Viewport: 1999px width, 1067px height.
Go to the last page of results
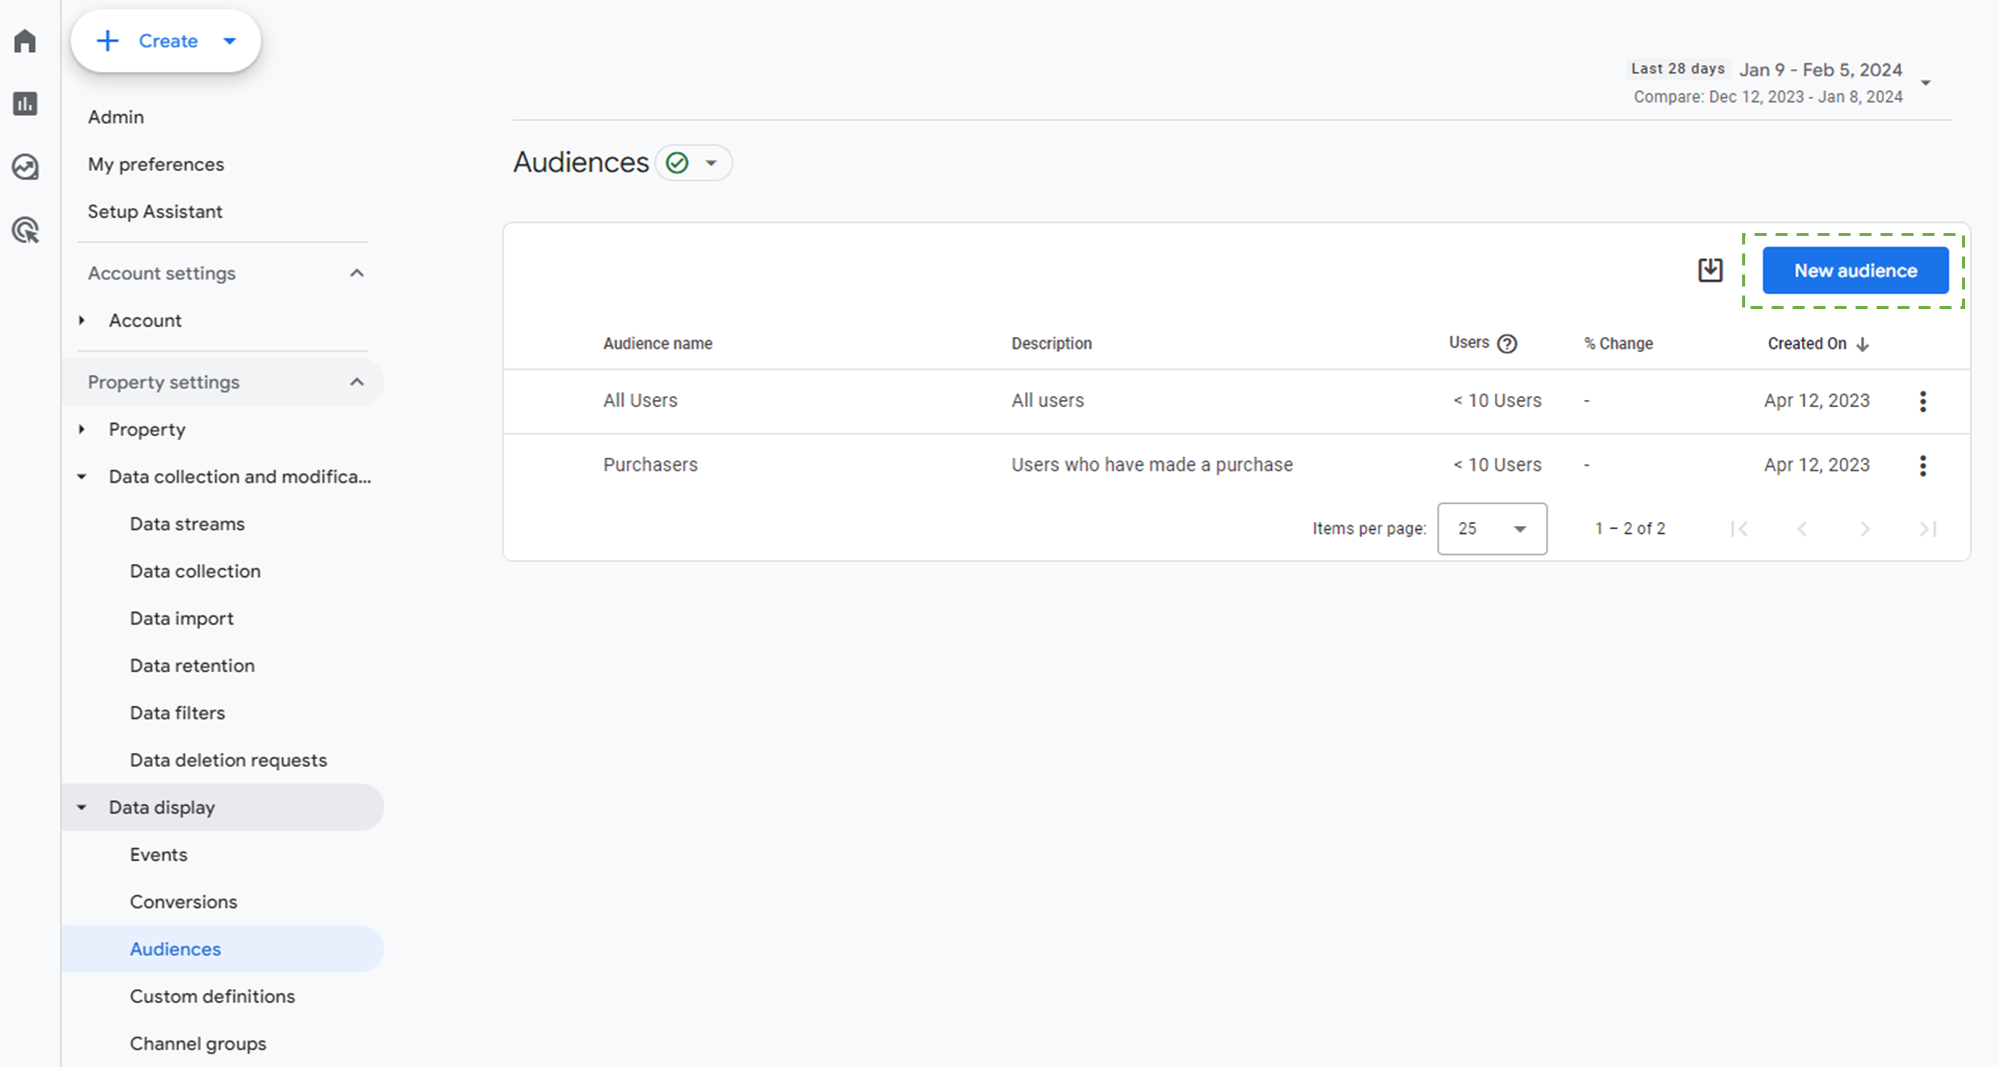pyautogui.click(x=1928, y=529)
